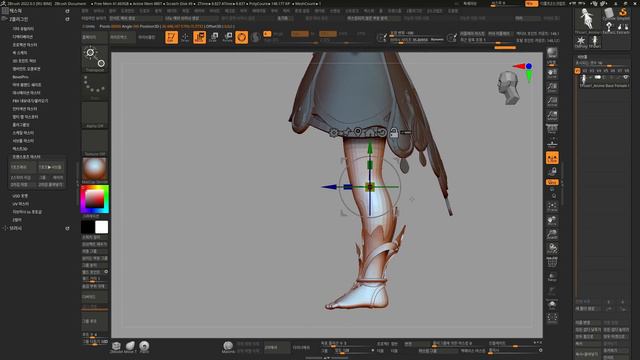Click the T포즈메쉬 button in Transpose Master
This screenshot has height=360, width=640.
pos(22,167)
